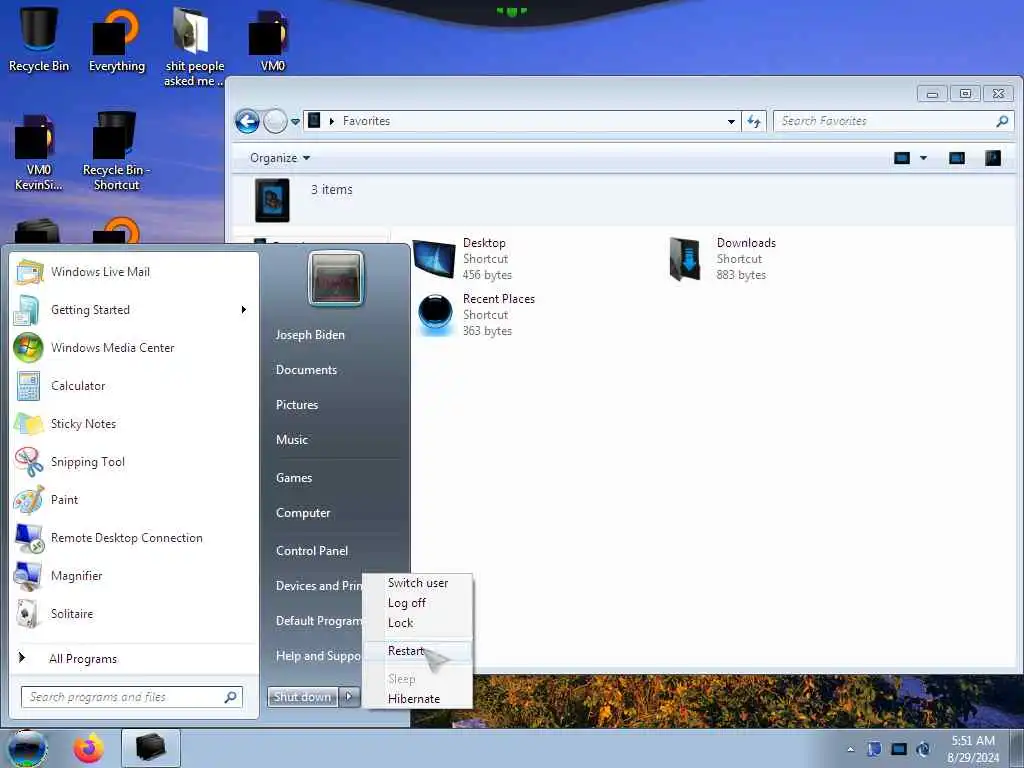Open the view options dropdown arrow

[923, 158]
